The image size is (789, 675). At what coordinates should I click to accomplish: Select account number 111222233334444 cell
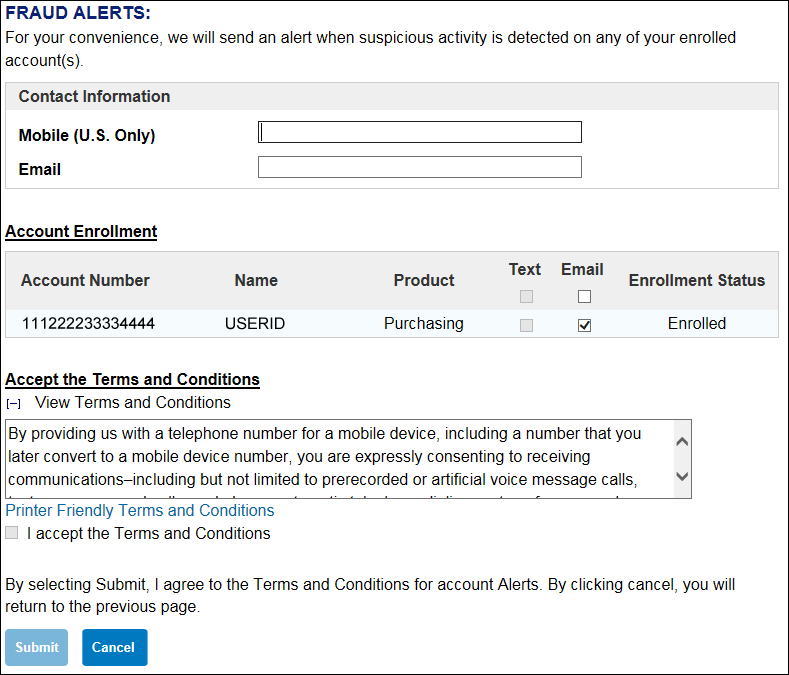pos(88,323)
